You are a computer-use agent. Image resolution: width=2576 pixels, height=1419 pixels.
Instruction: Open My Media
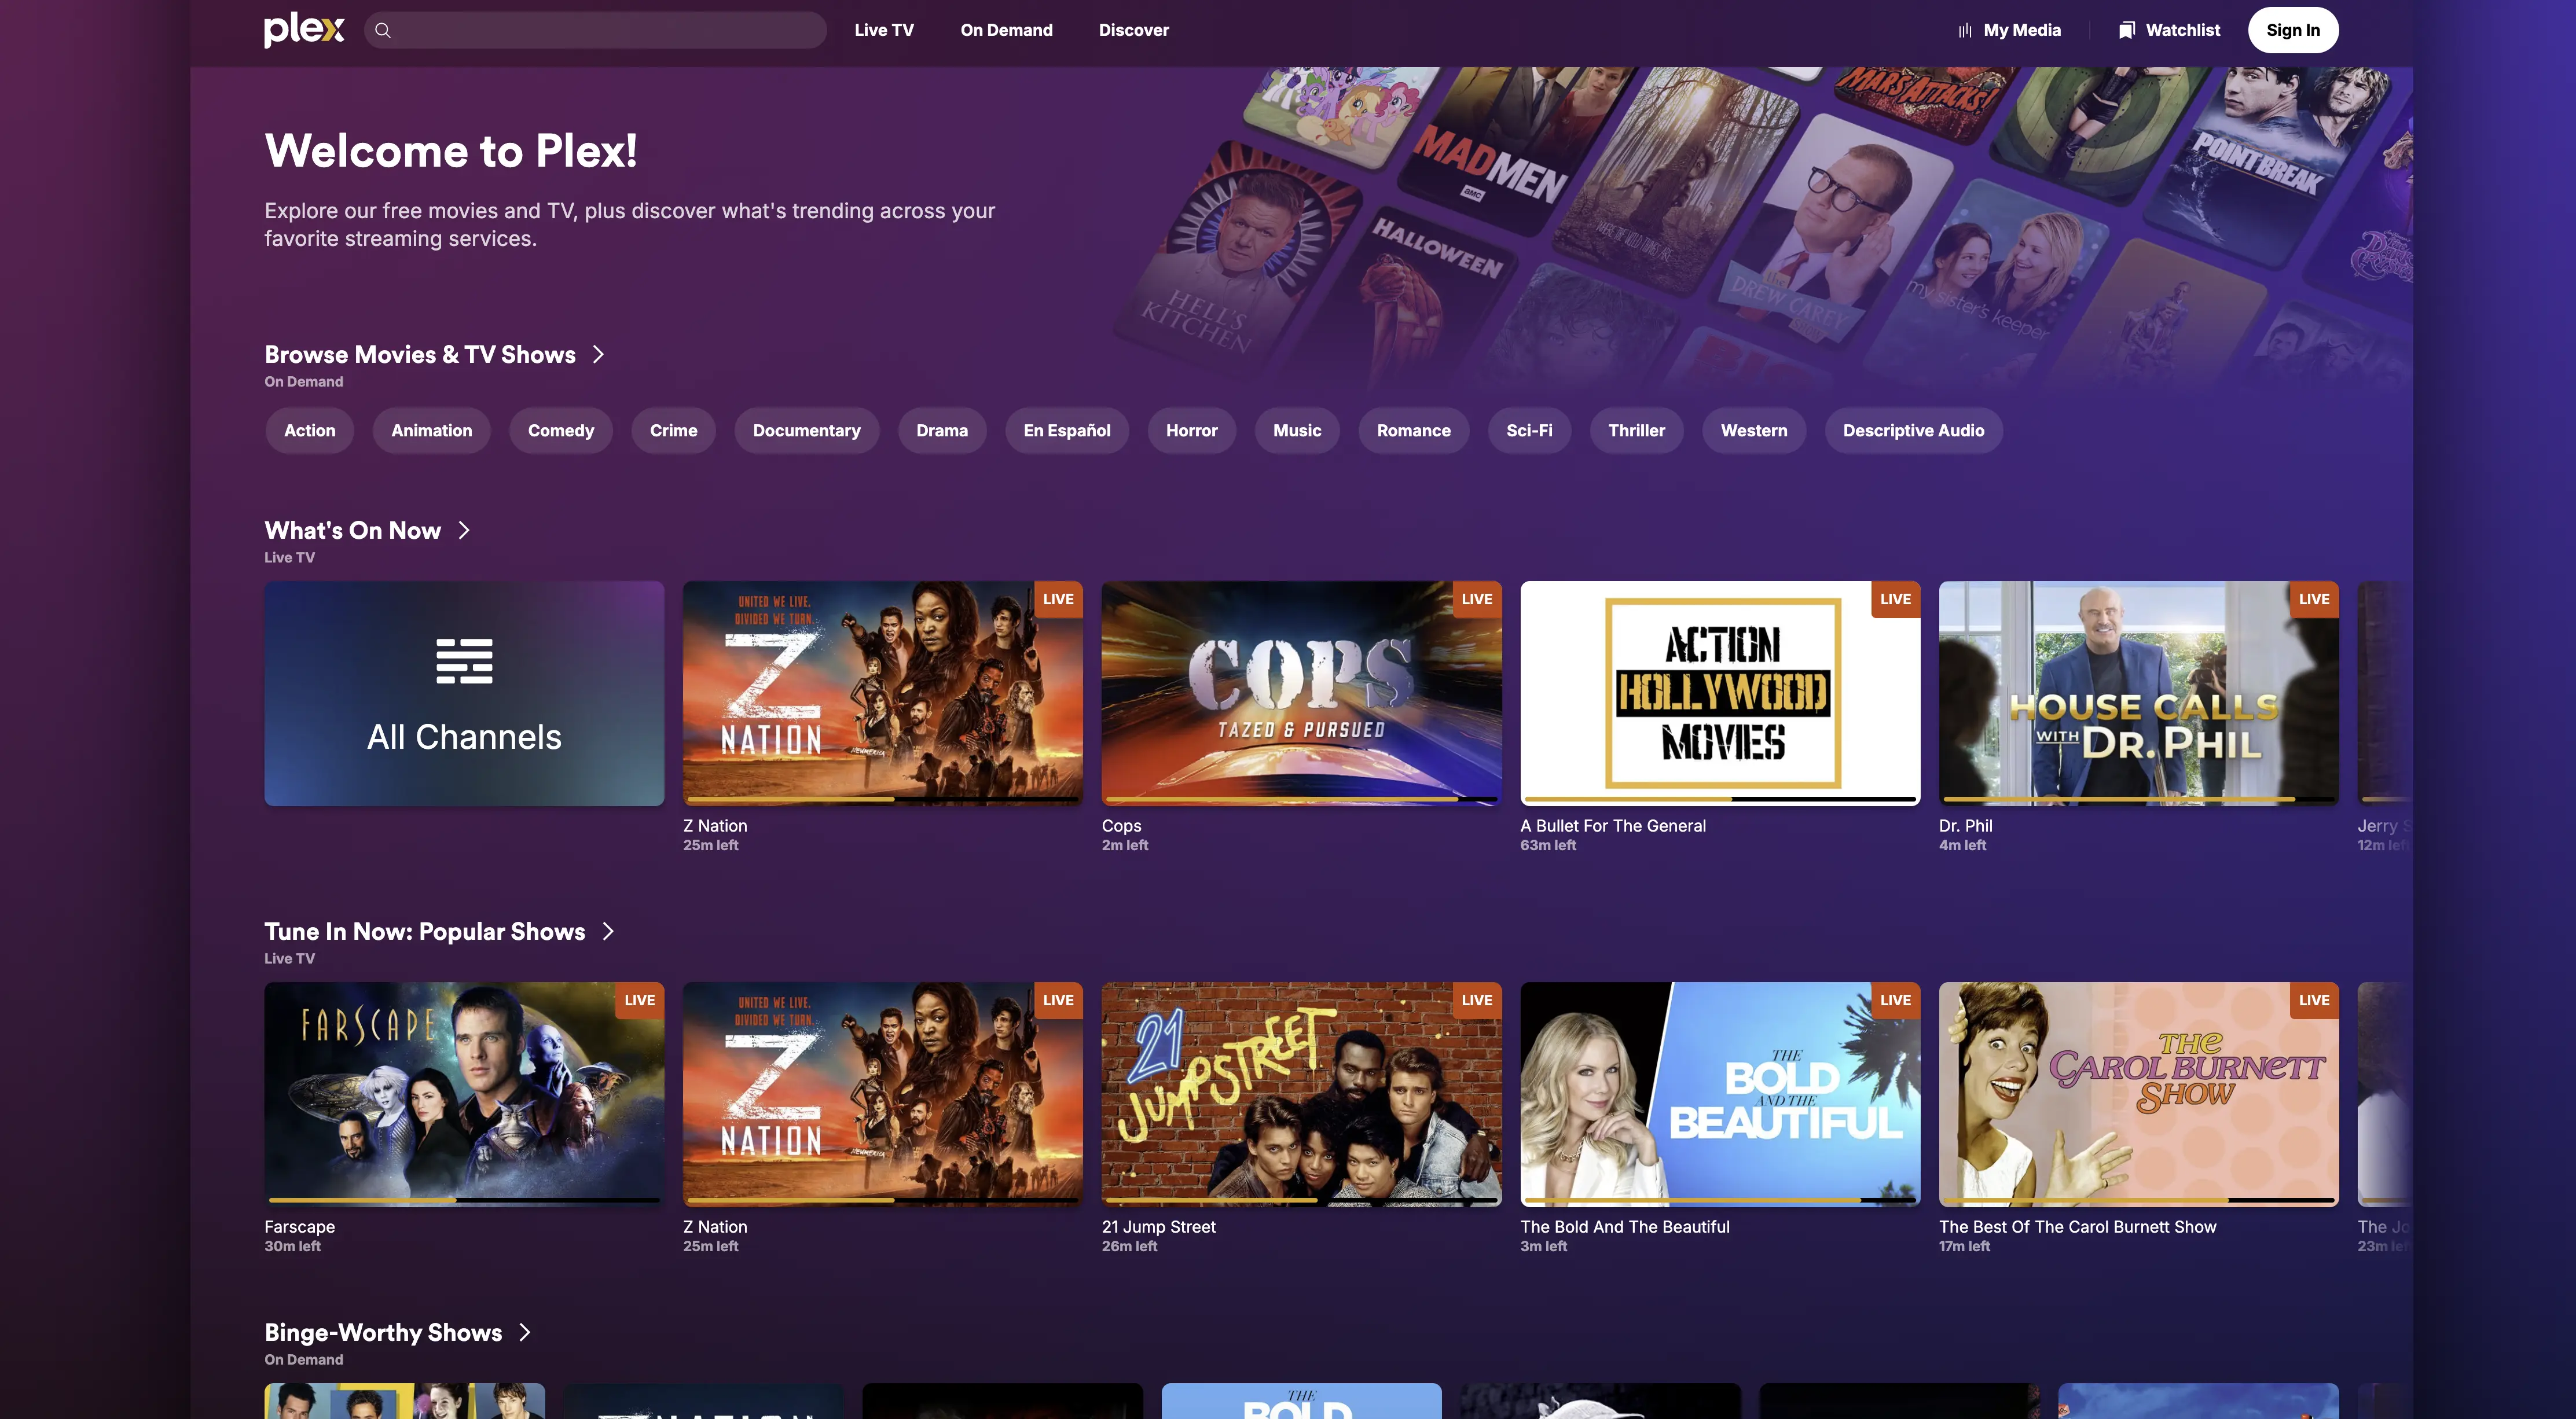2009,30
